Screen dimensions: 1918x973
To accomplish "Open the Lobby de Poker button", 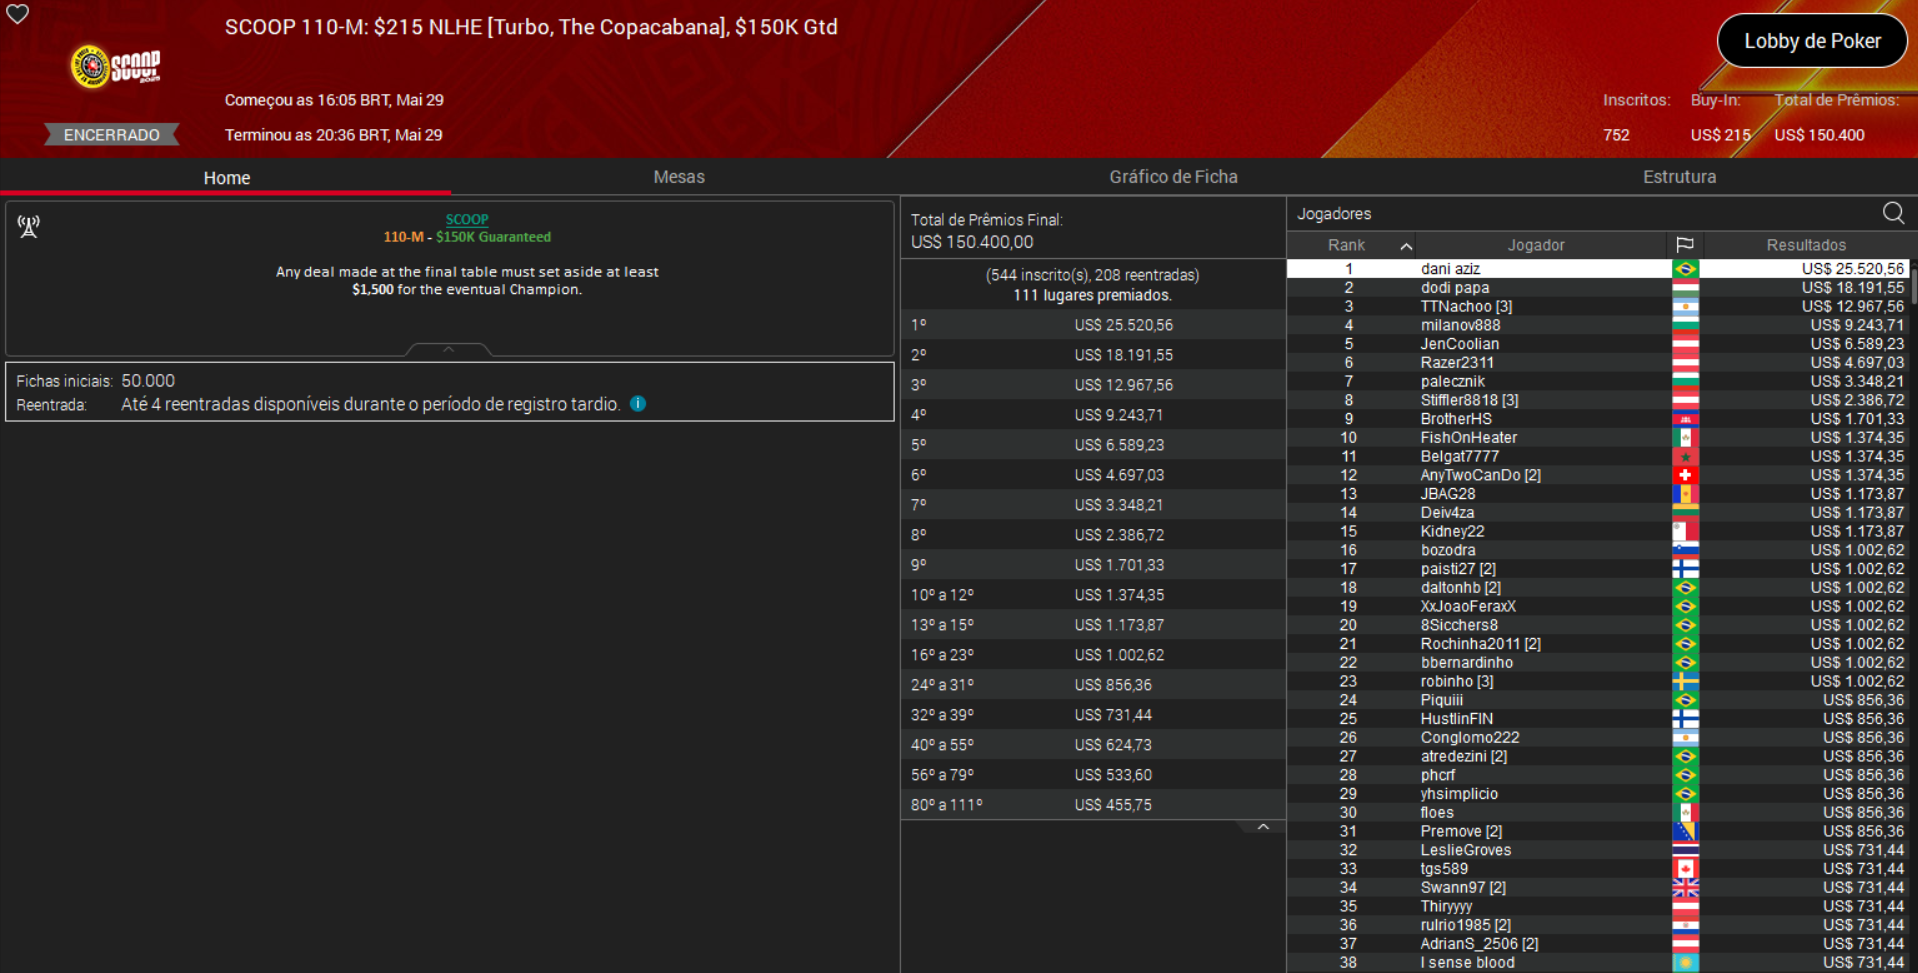I will click(1812, 41).
